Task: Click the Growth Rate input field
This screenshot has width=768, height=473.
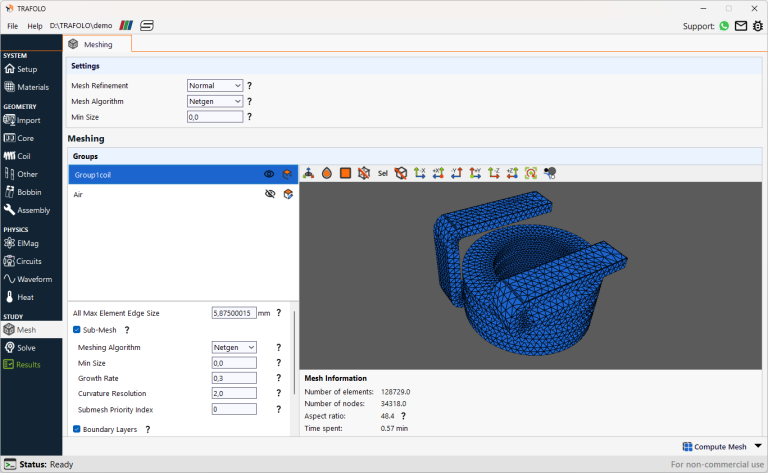Action: (x=234, y=378)
